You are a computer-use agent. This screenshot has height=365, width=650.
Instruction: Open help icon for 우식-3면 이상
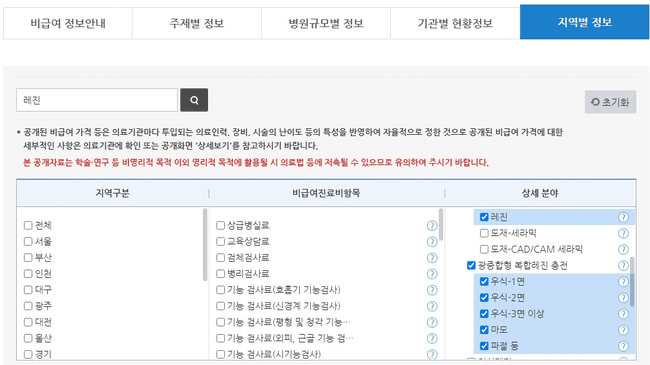point(623,314)
